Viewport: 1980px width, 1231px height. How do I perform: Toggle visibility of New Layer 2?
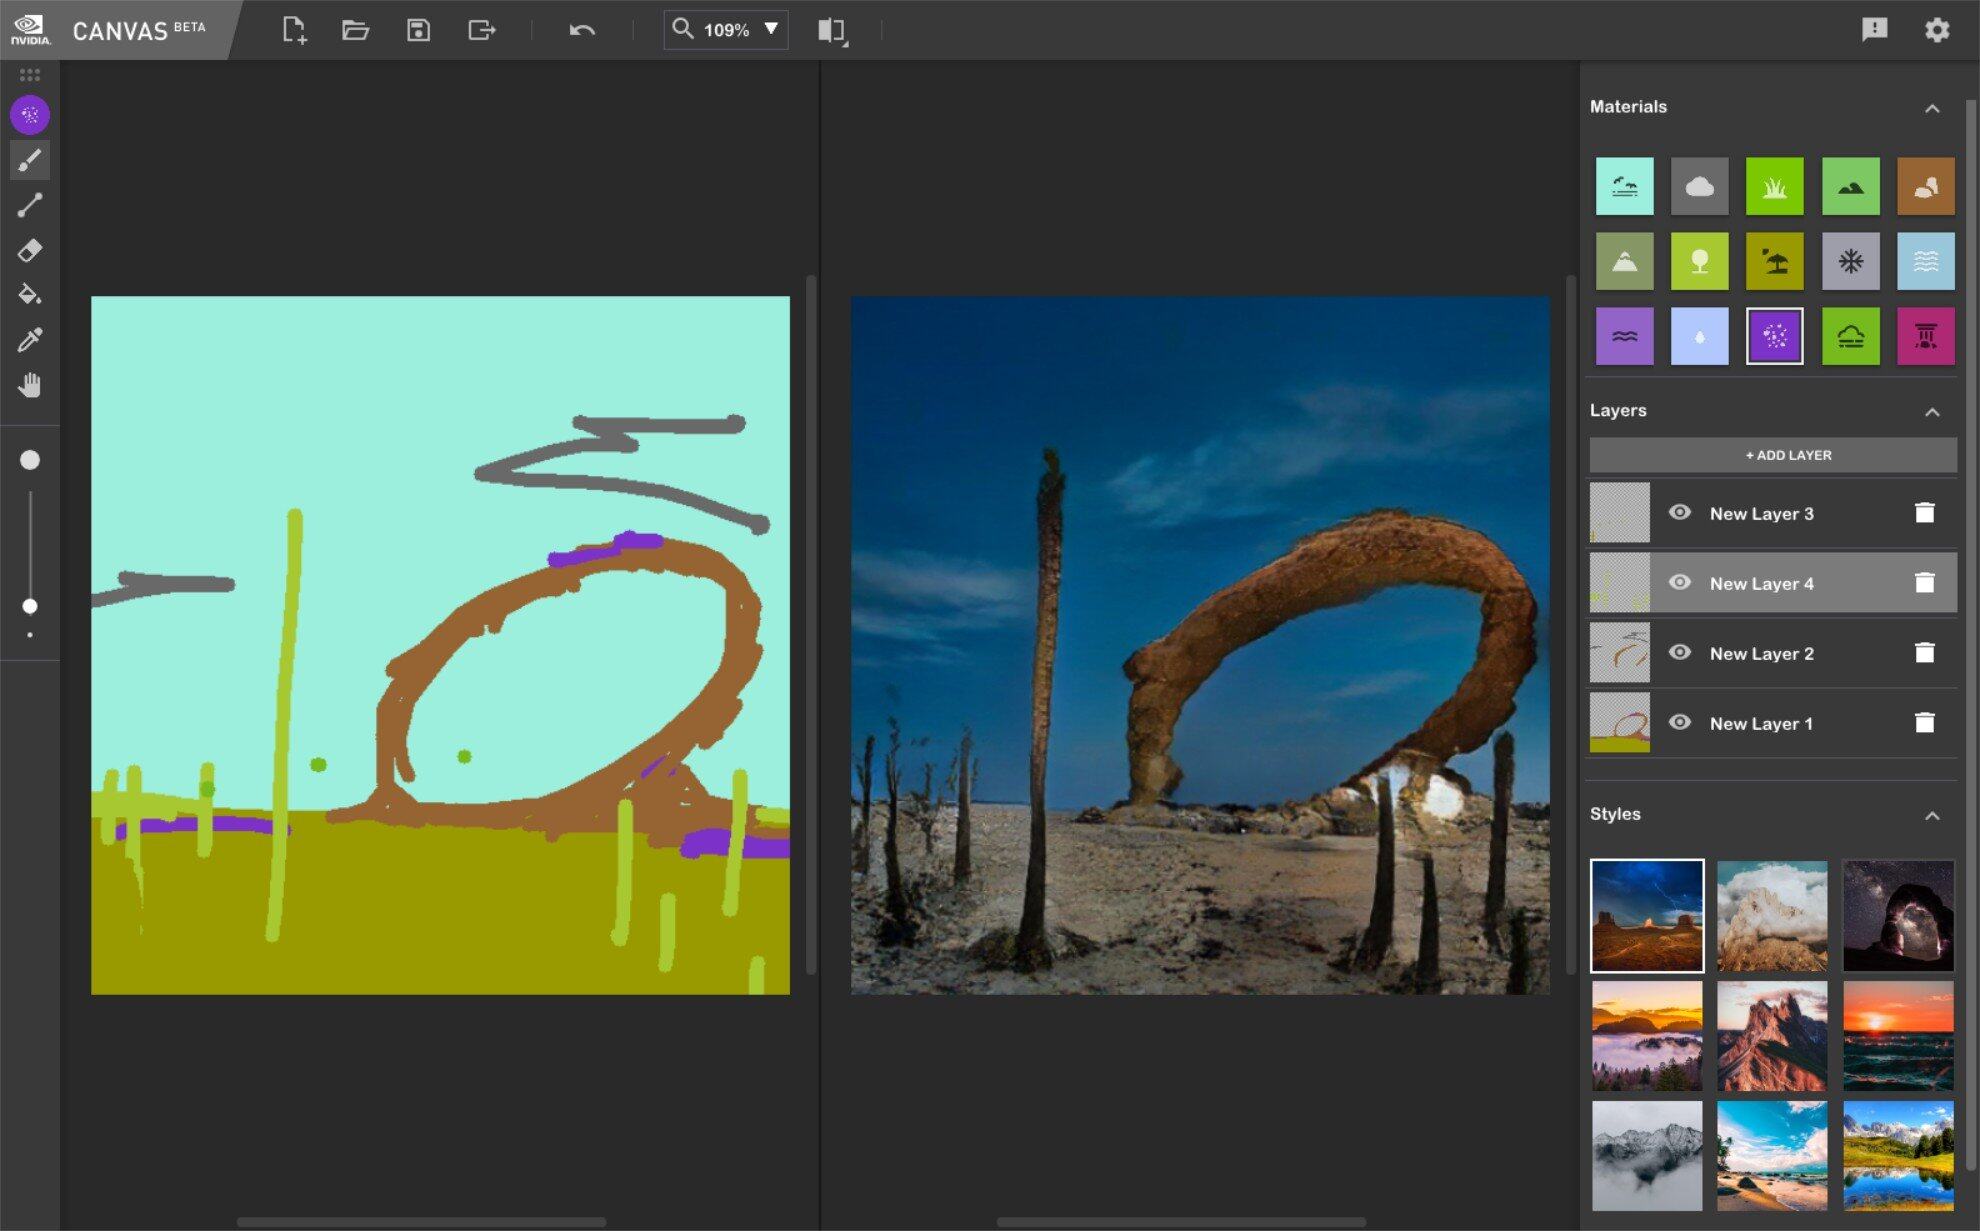(x=1680, y=653)
